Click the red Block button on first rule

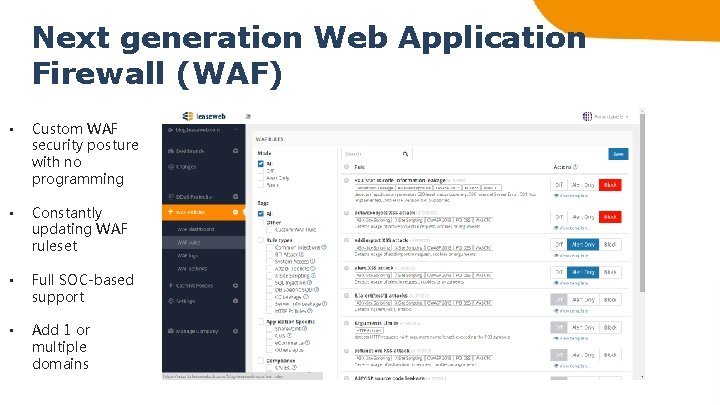tap(610, 185)
